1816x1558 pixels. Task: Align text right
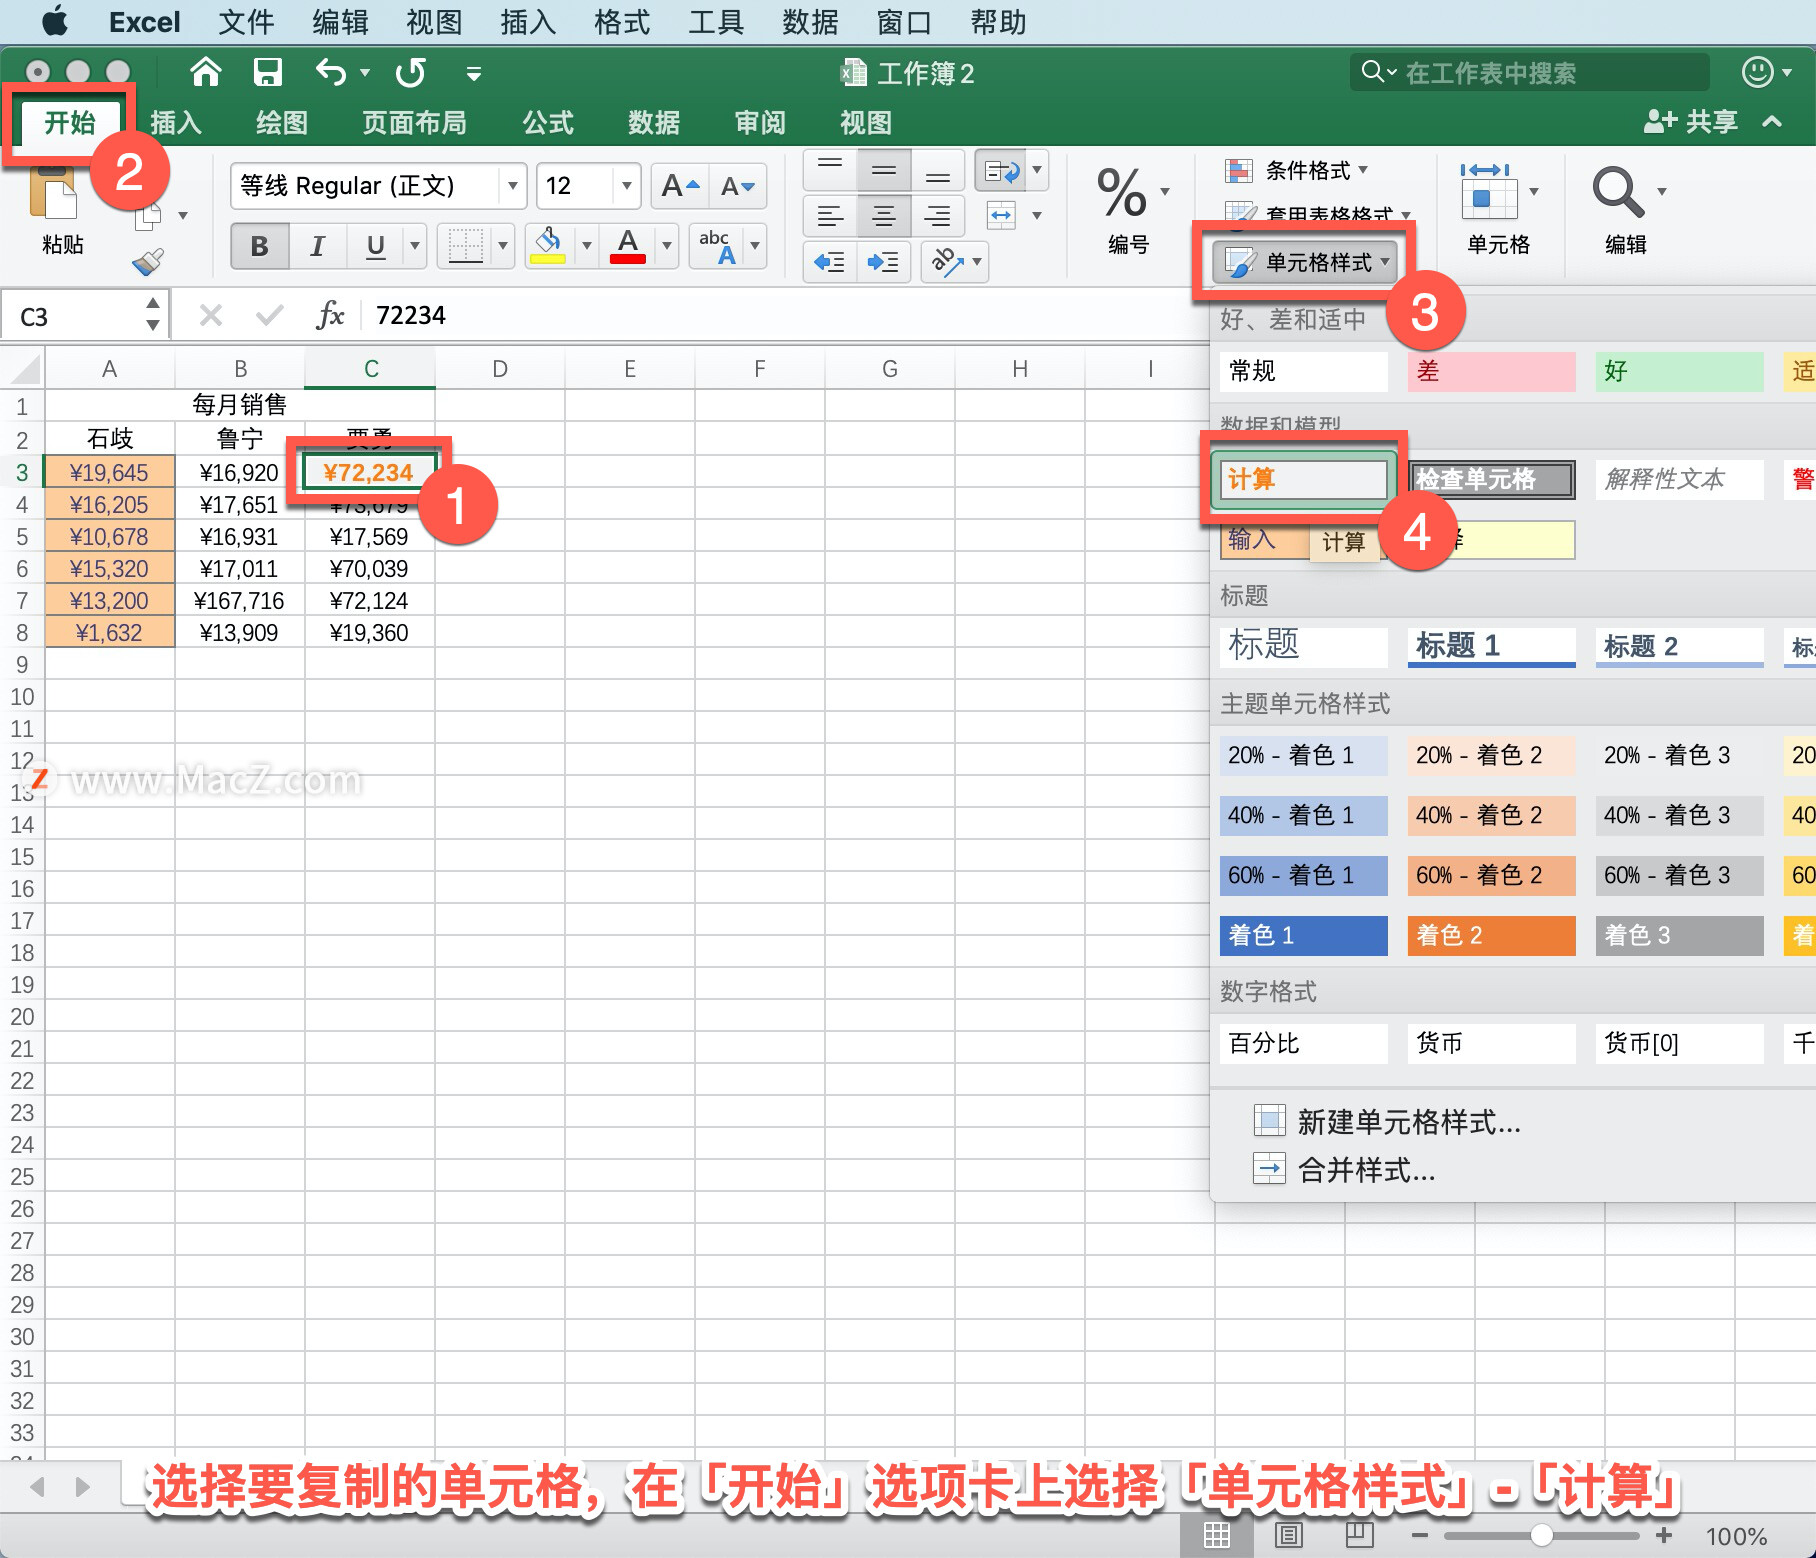click(x=938, y=215)
